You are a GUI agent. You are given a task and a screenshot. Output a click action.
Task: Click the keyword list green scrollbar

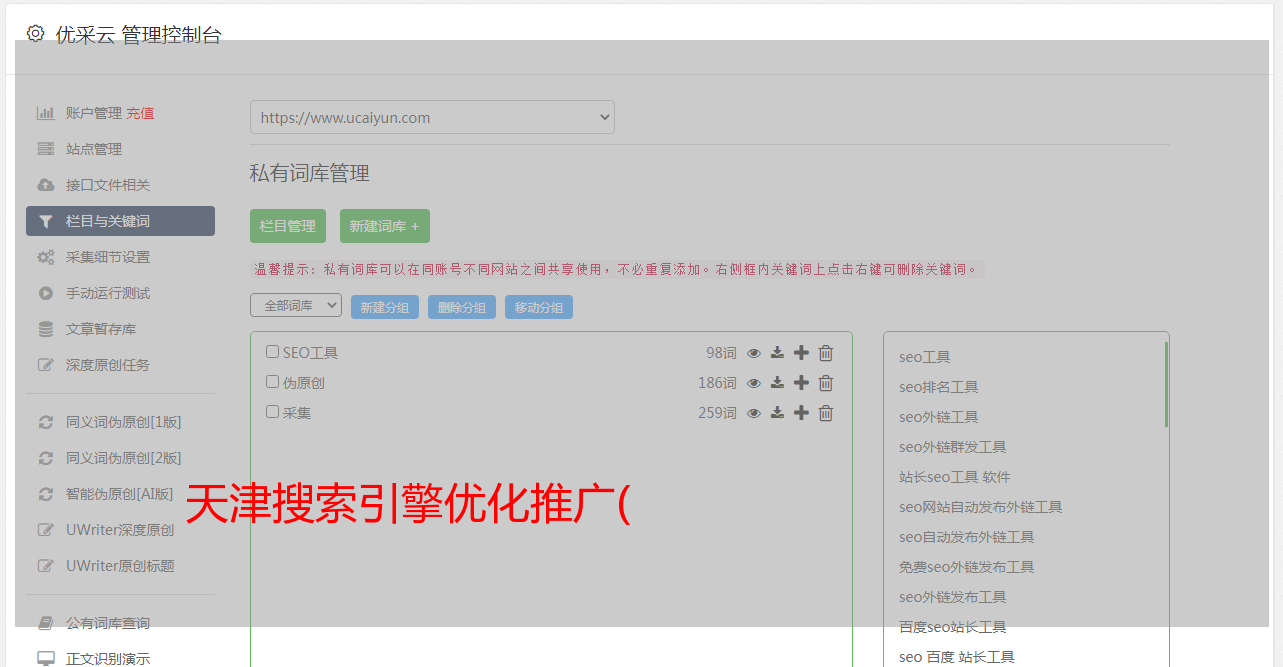click(1166, 385)
